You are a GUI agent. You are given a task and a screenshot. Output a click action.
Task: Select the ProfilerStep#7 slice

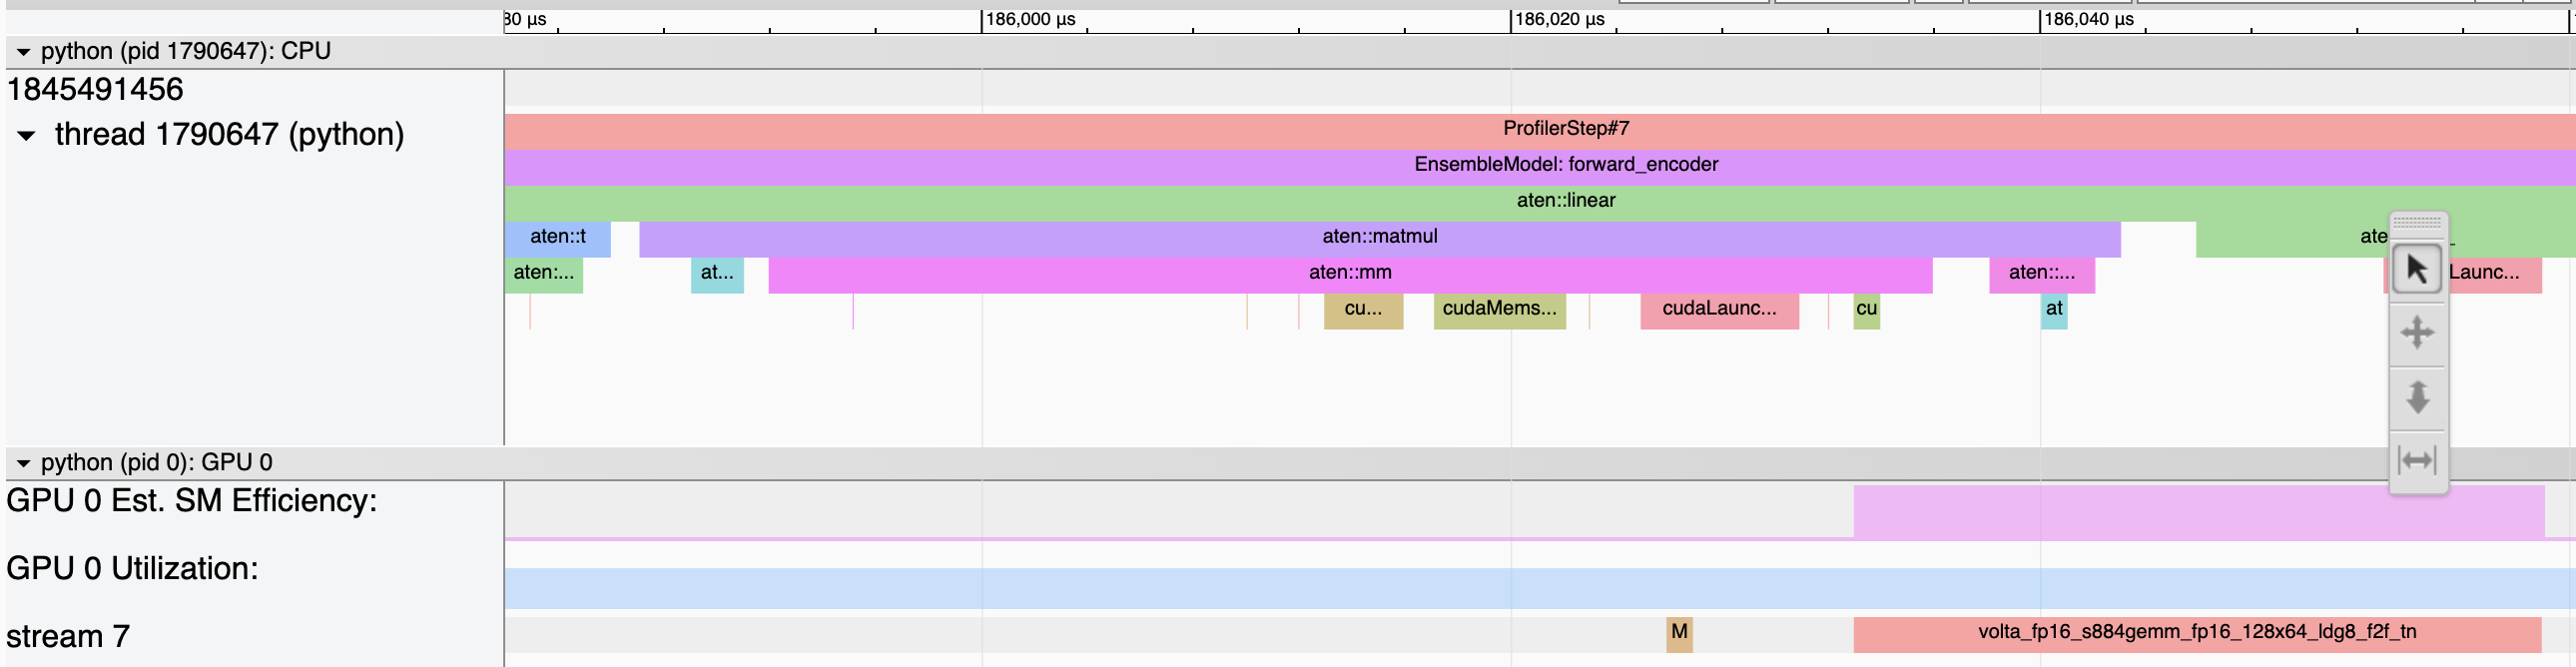tap(1565, 129)
